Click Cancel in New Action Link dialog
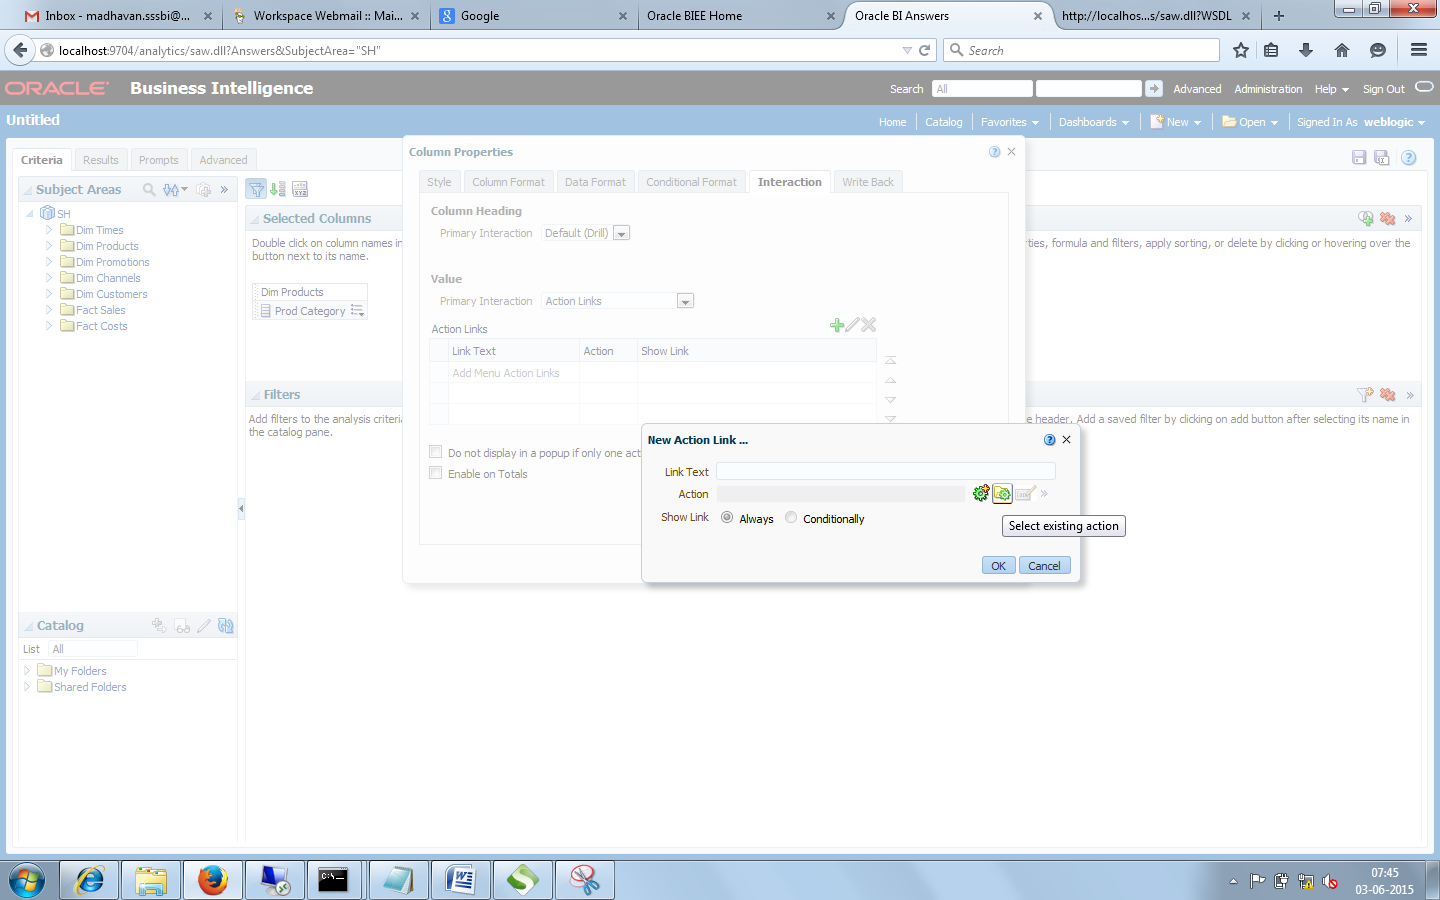Viewport: 1440px width, 900px height. 1044,565
